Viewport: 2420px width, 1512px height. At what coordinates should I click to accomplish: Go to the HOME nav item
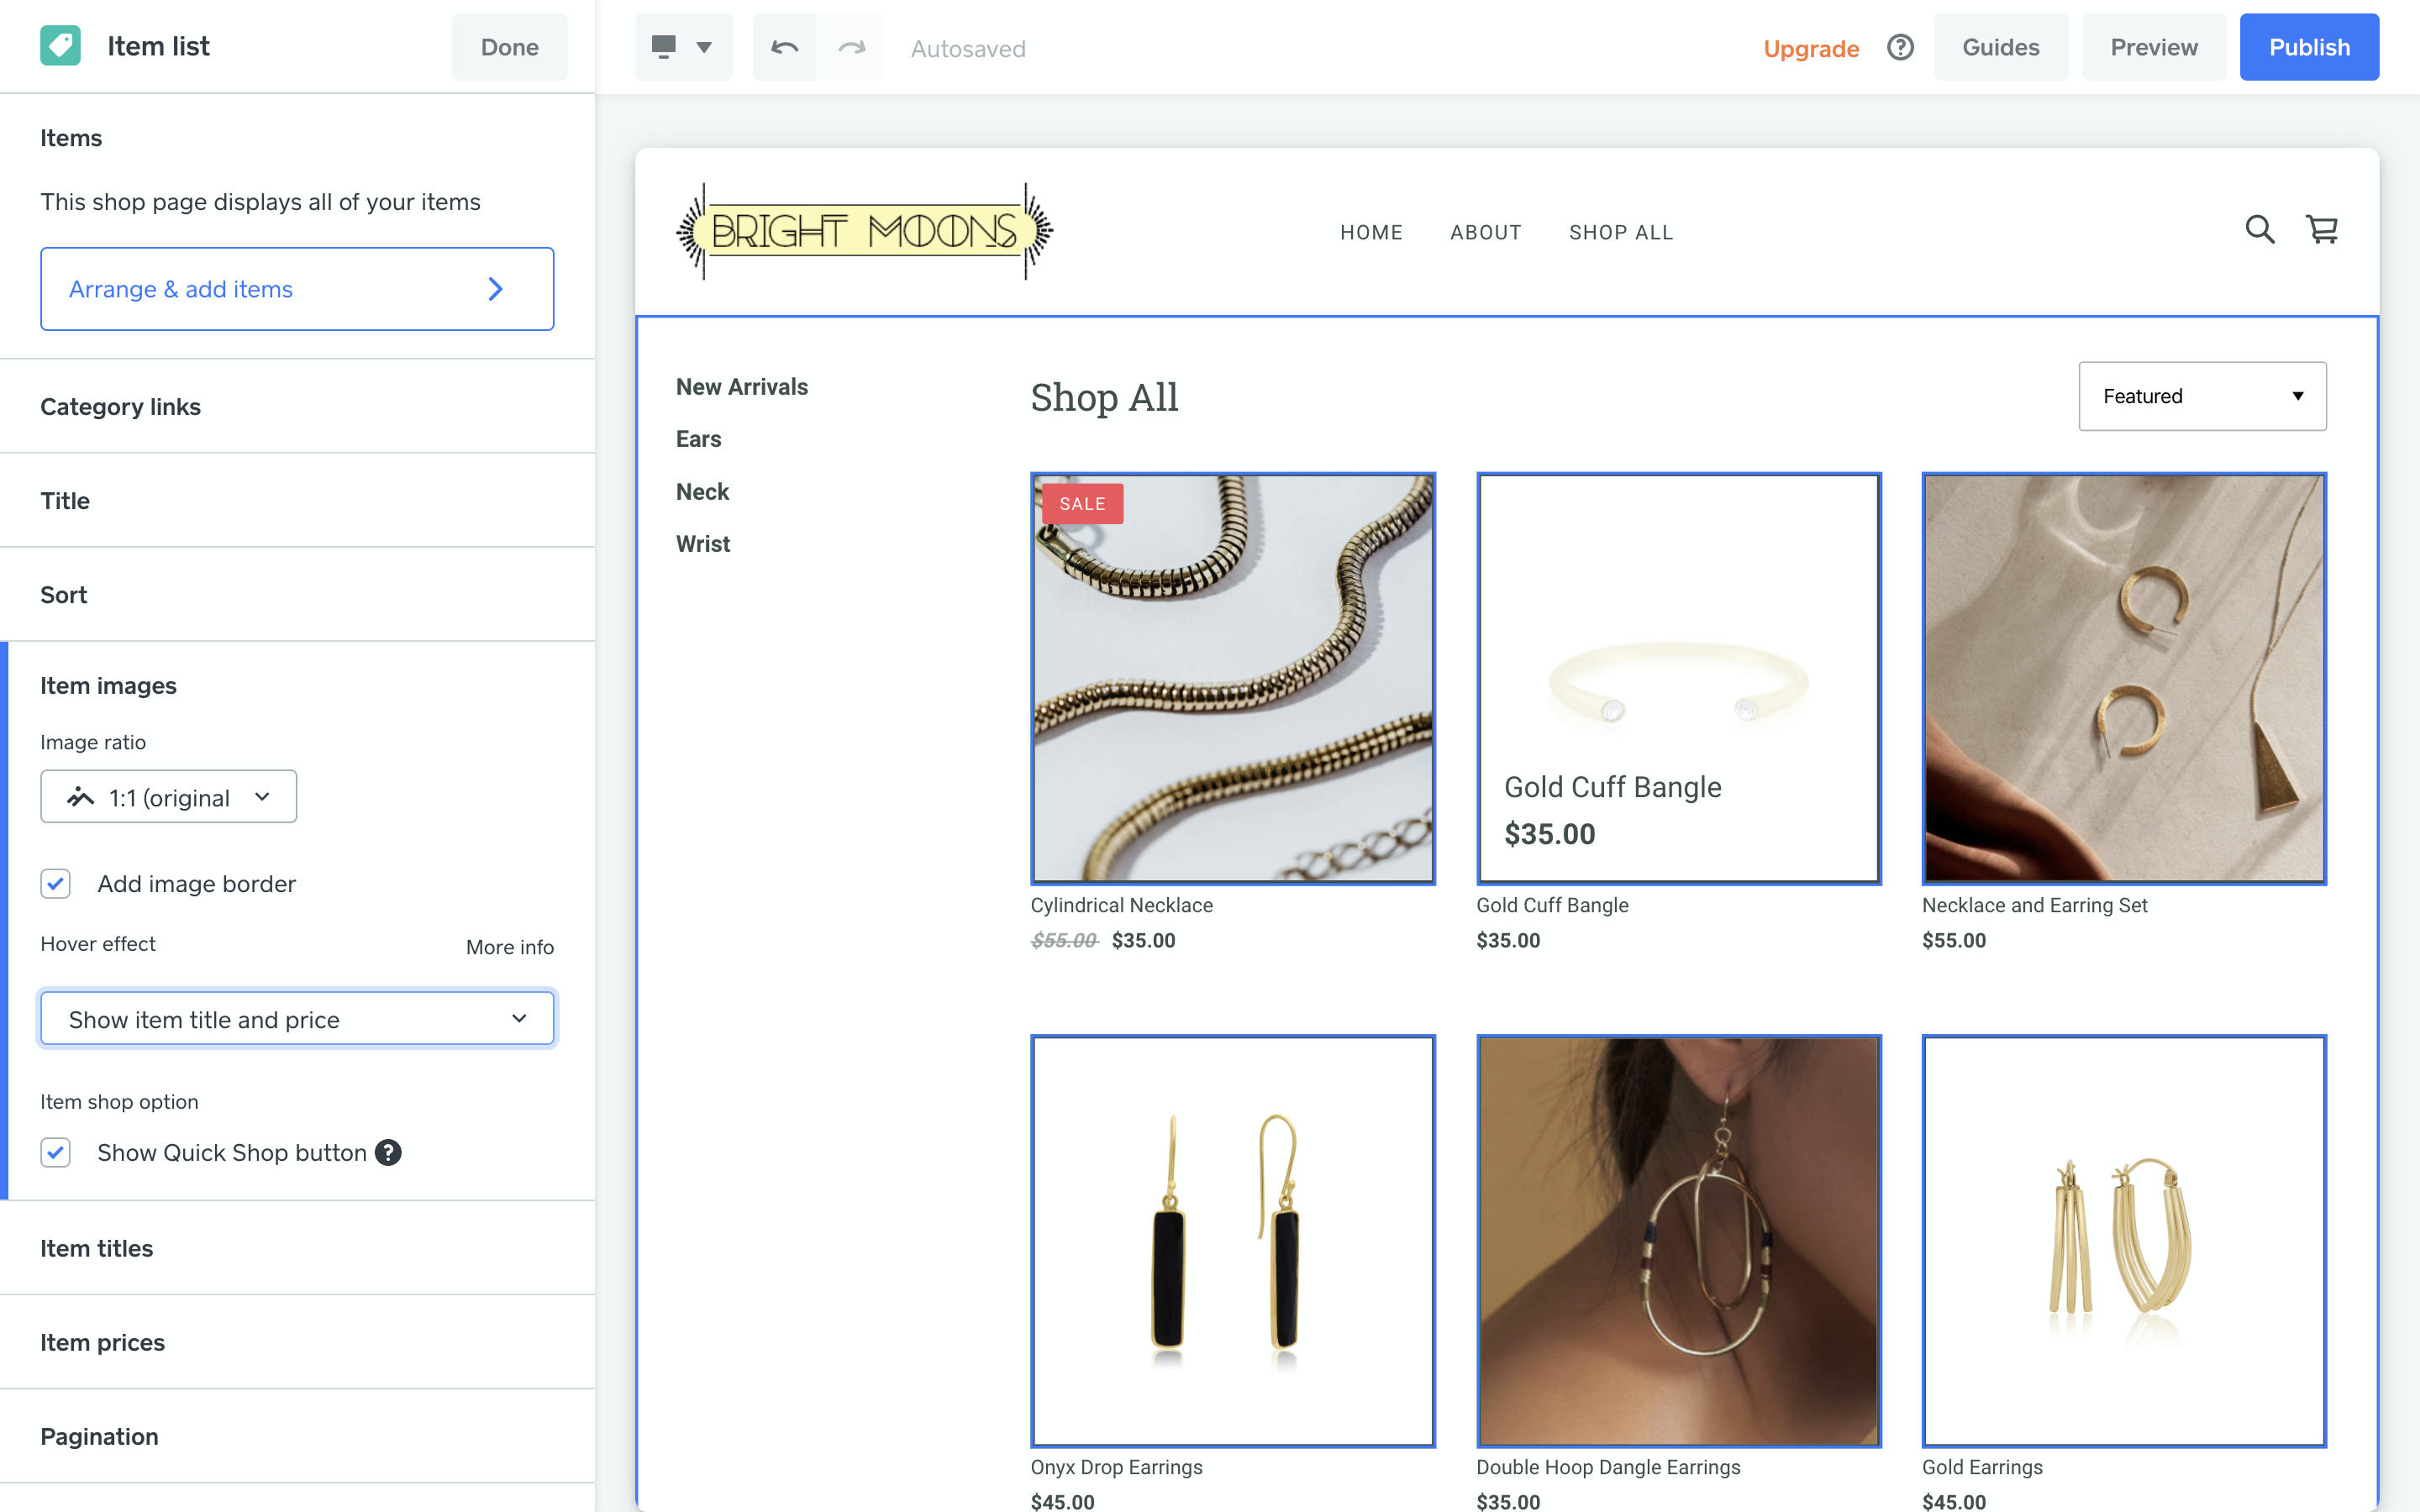(1371, 233)
